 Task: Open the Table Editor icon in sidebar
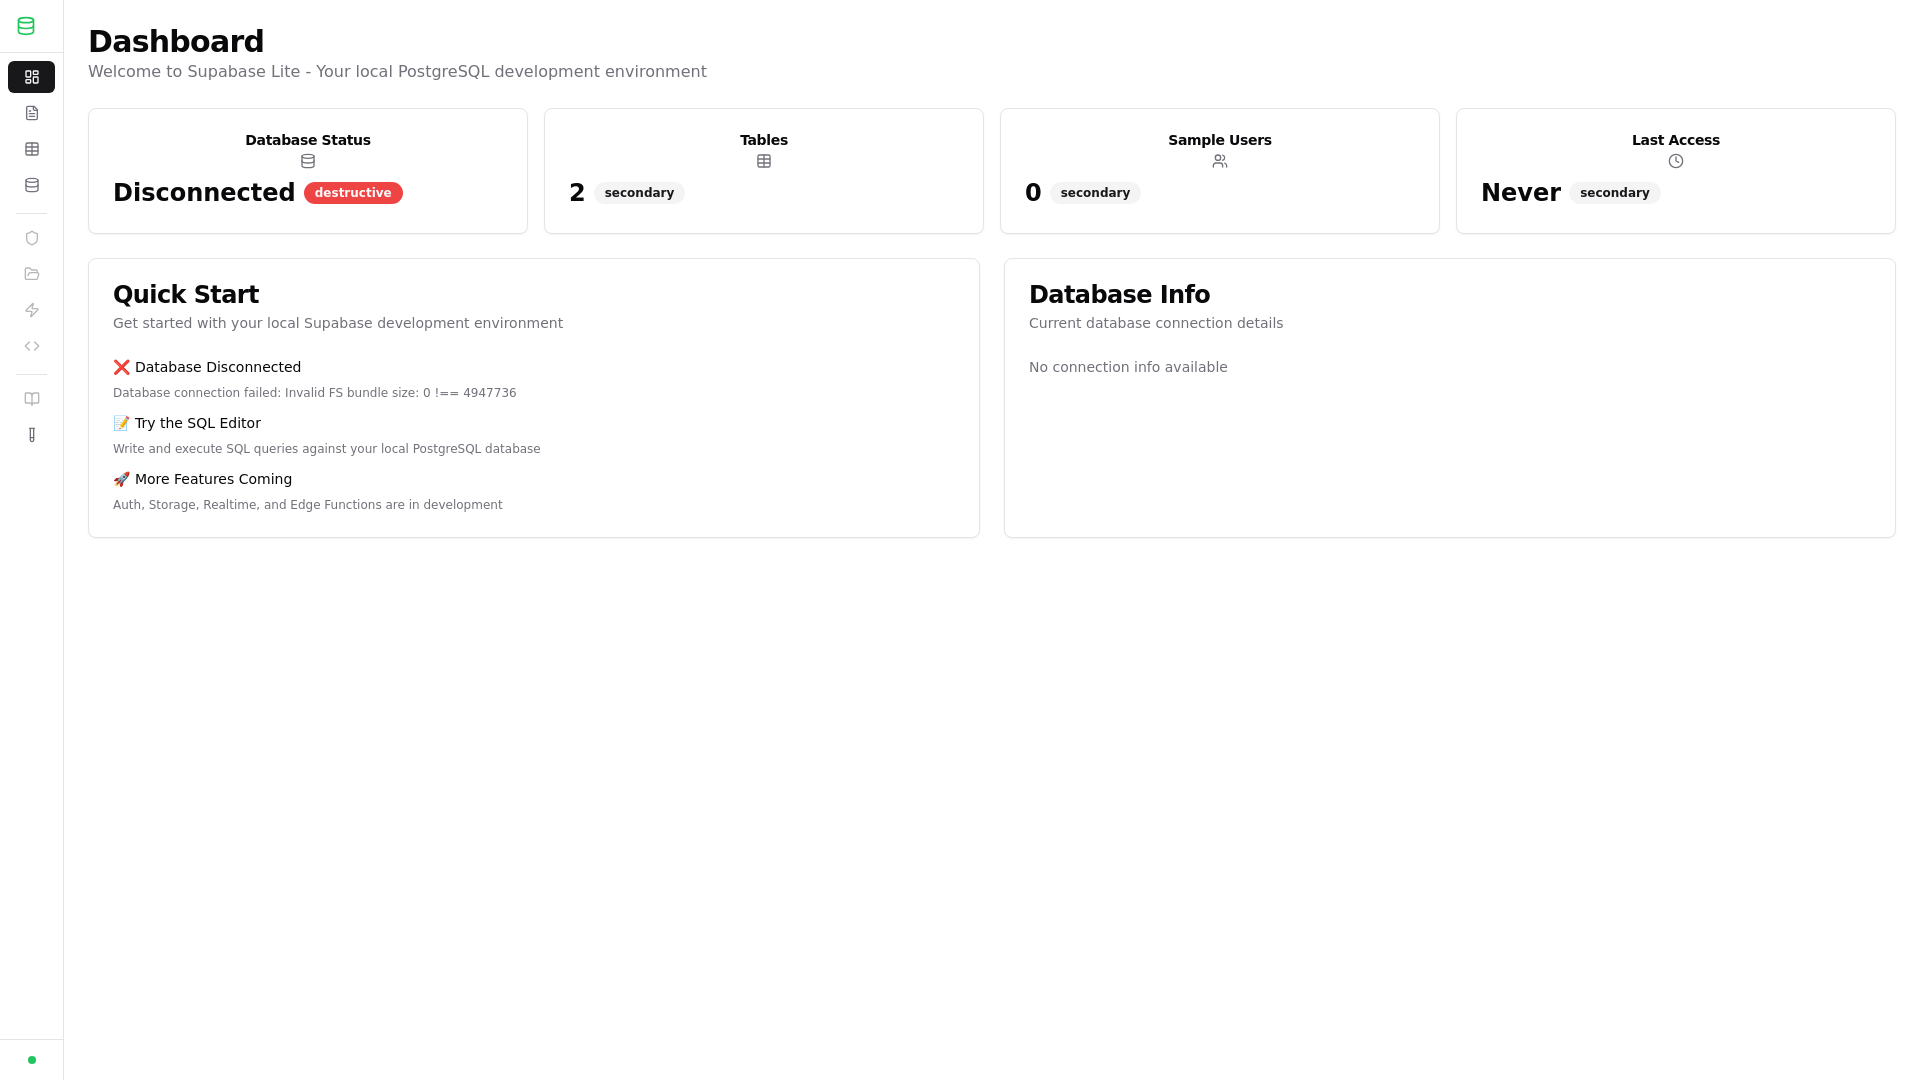click(x=31, y=149)
